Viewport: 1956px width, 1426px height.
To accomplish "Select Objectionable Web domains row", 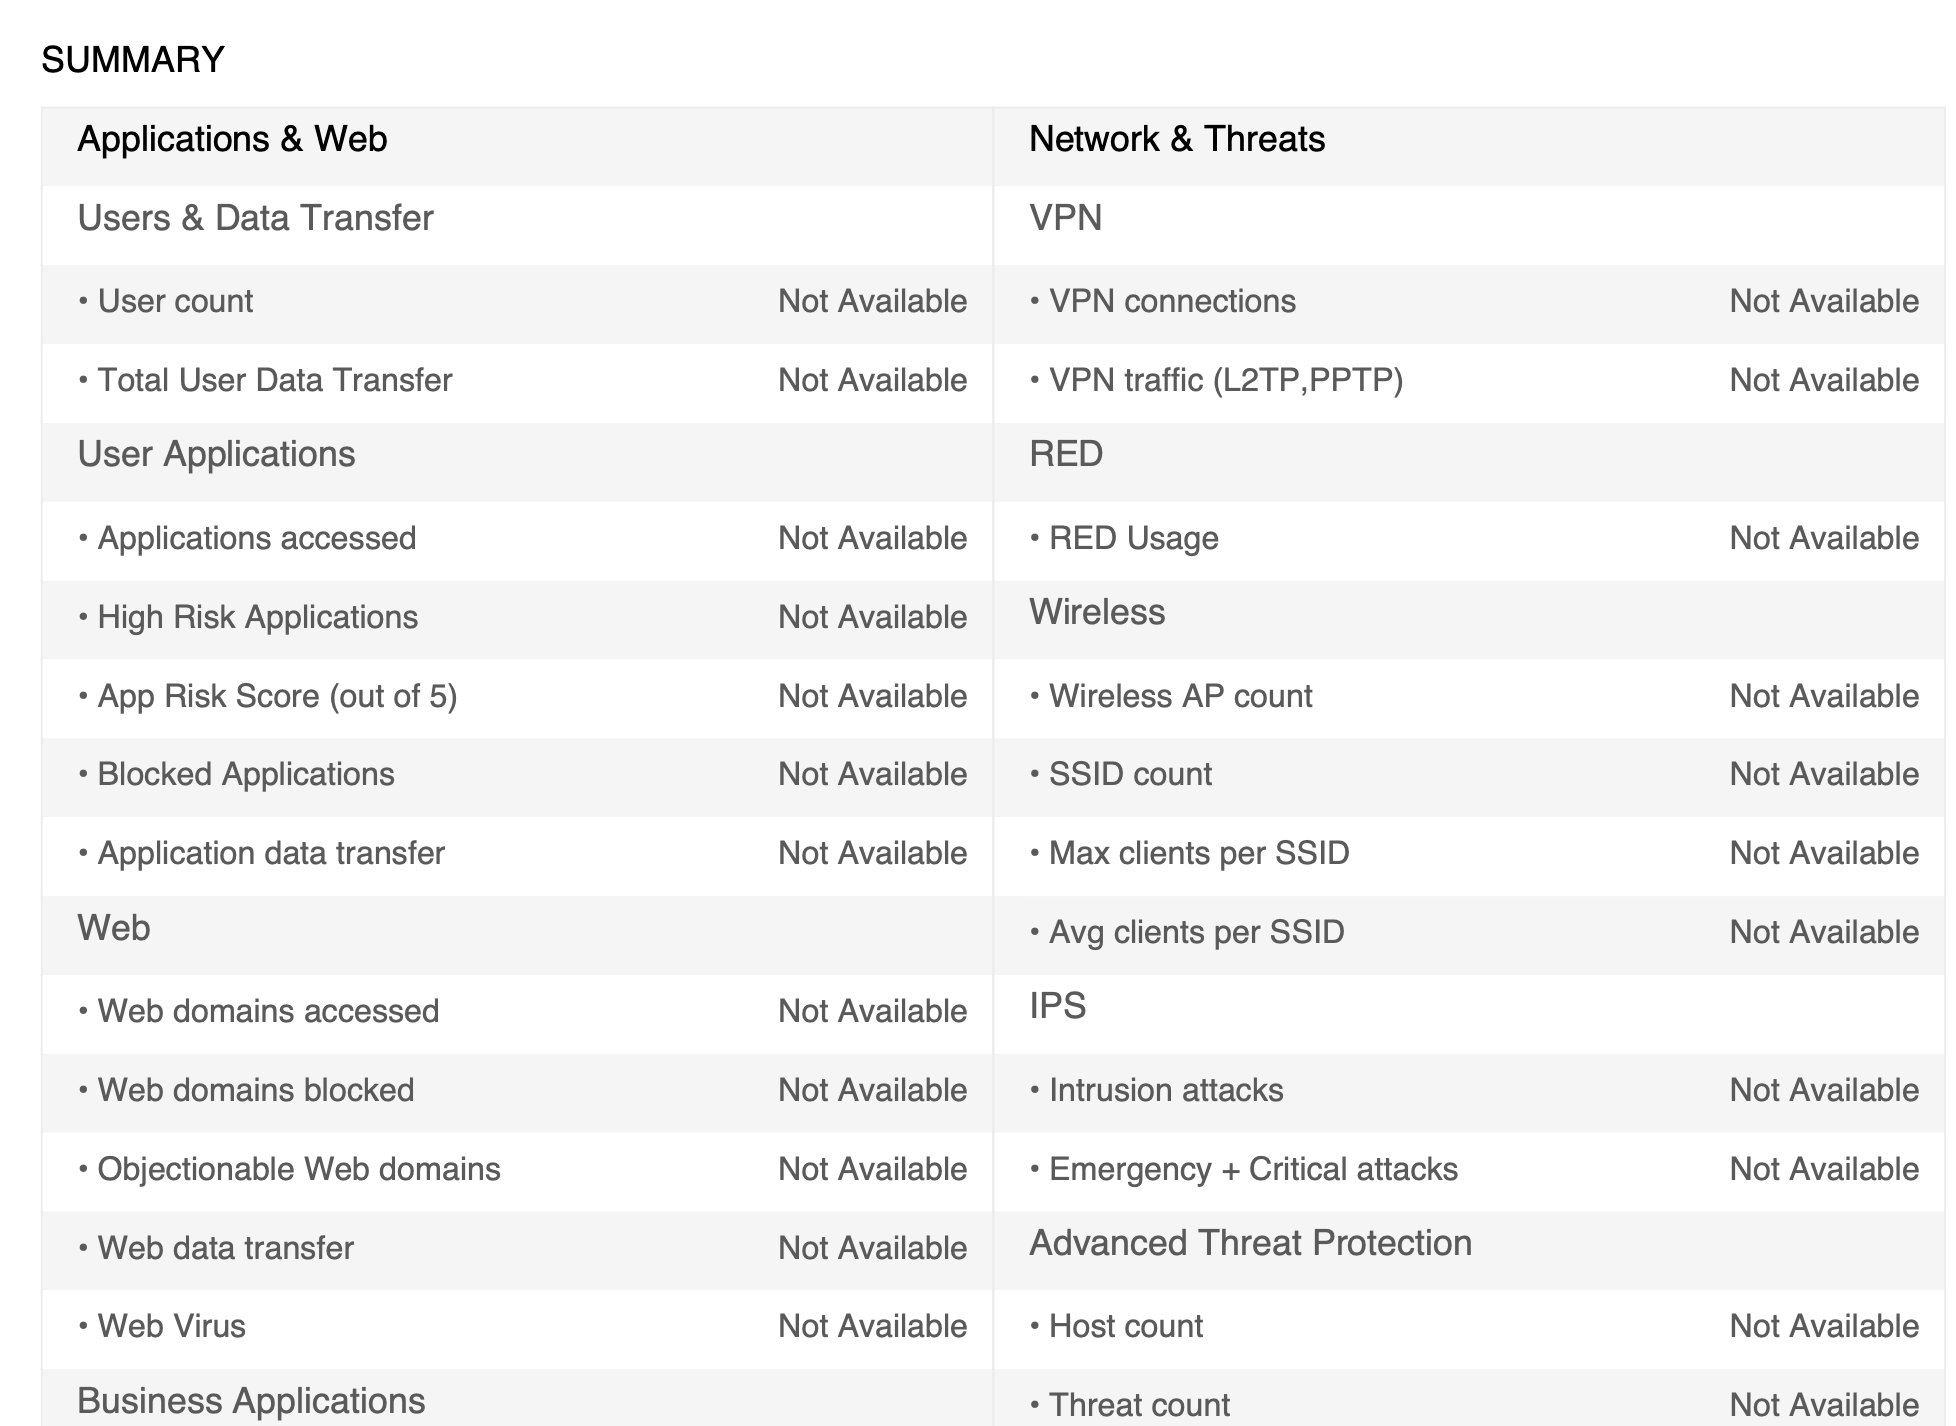I will click(x=298, y=1169).
